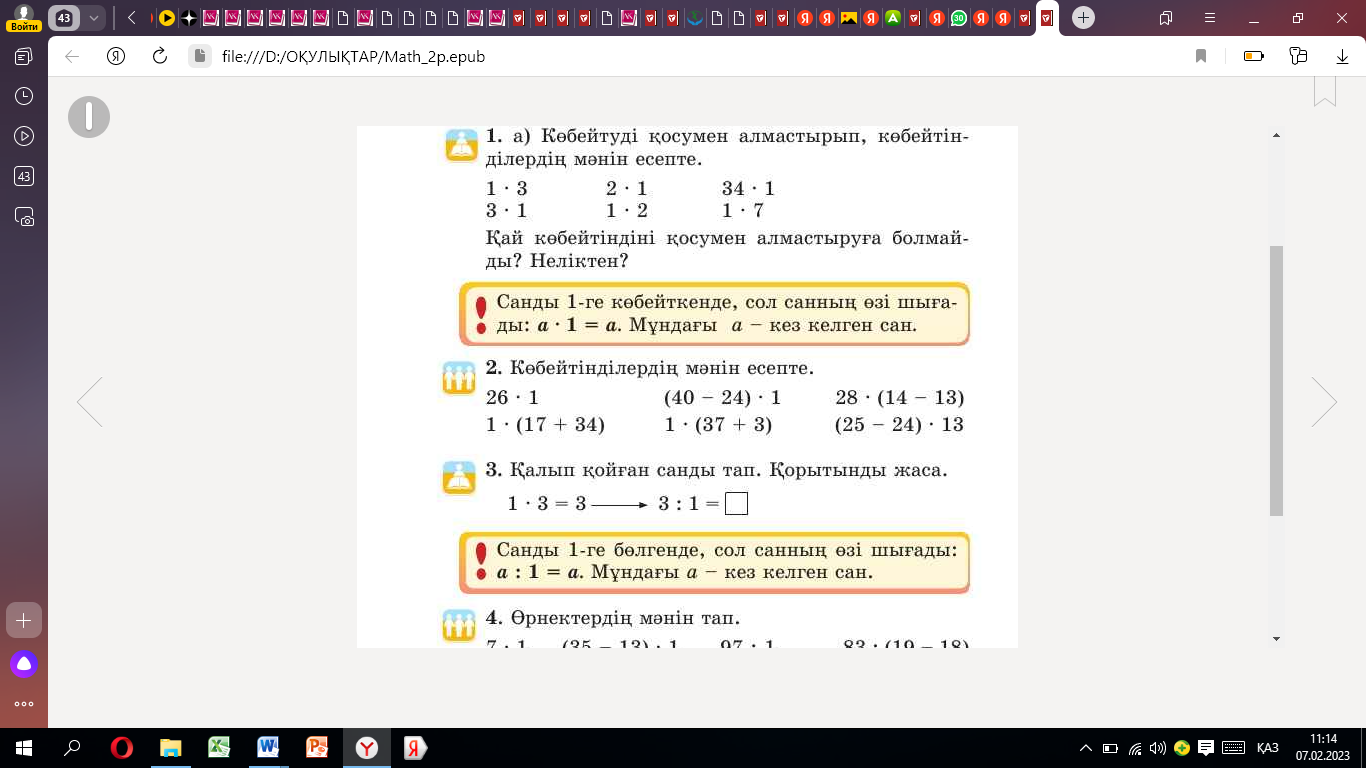Open the sidebar video play icon

pos(24,136)
